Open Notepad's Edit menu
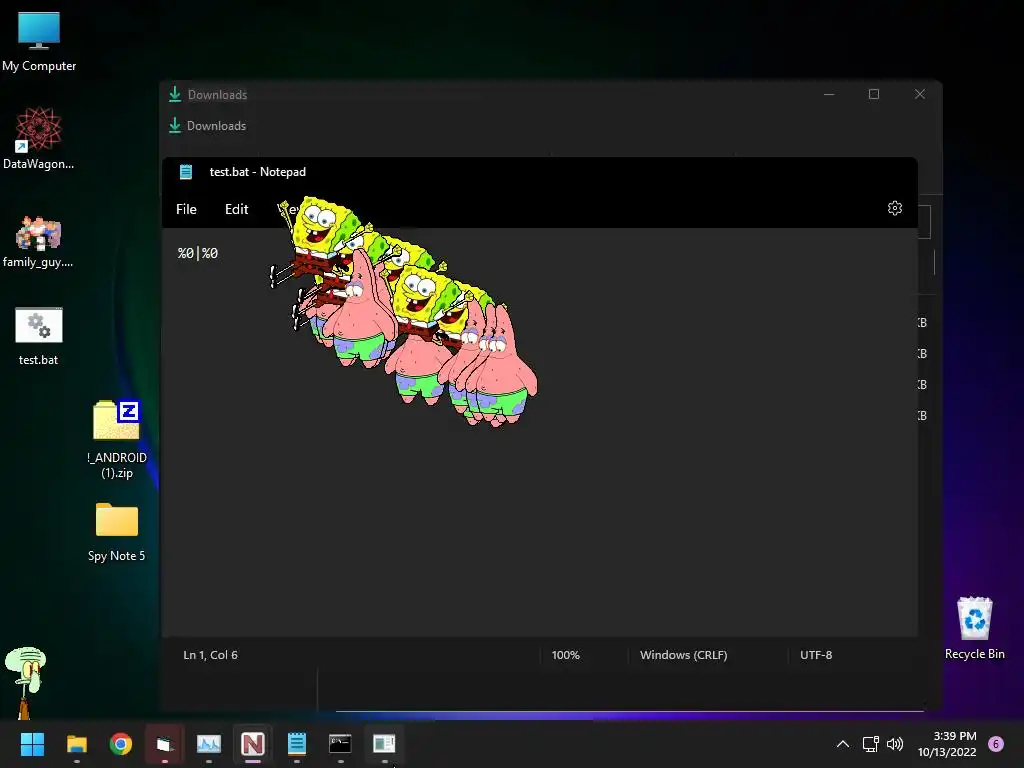The height and width of the screenshot is (768, 1024). click(x=236, y=209)
